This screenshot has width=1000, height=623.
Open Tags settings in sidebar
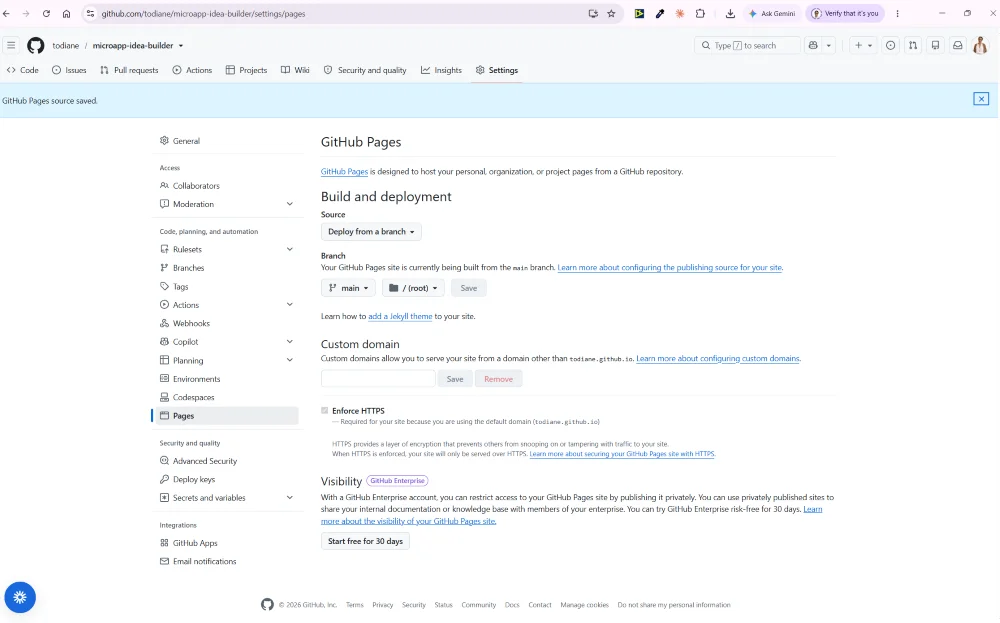click(228, 286)
